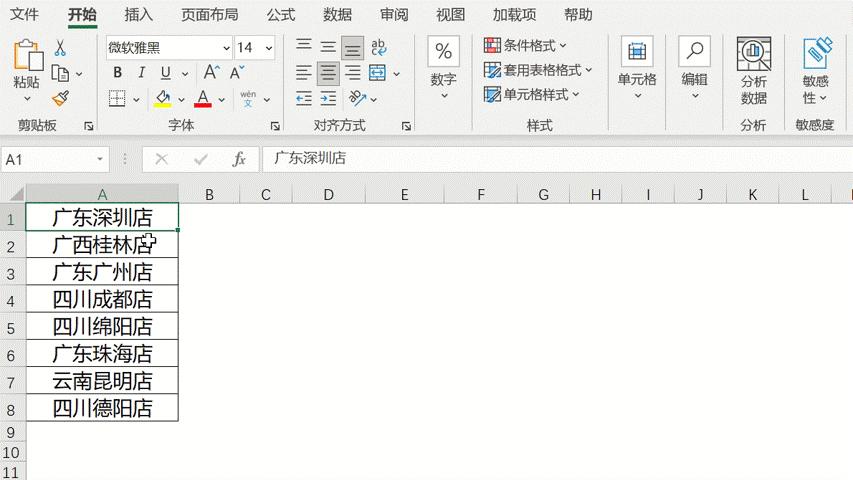Expand fill color dropdown arrow
The width and height of the screenshot is (853, 480).
181,100
